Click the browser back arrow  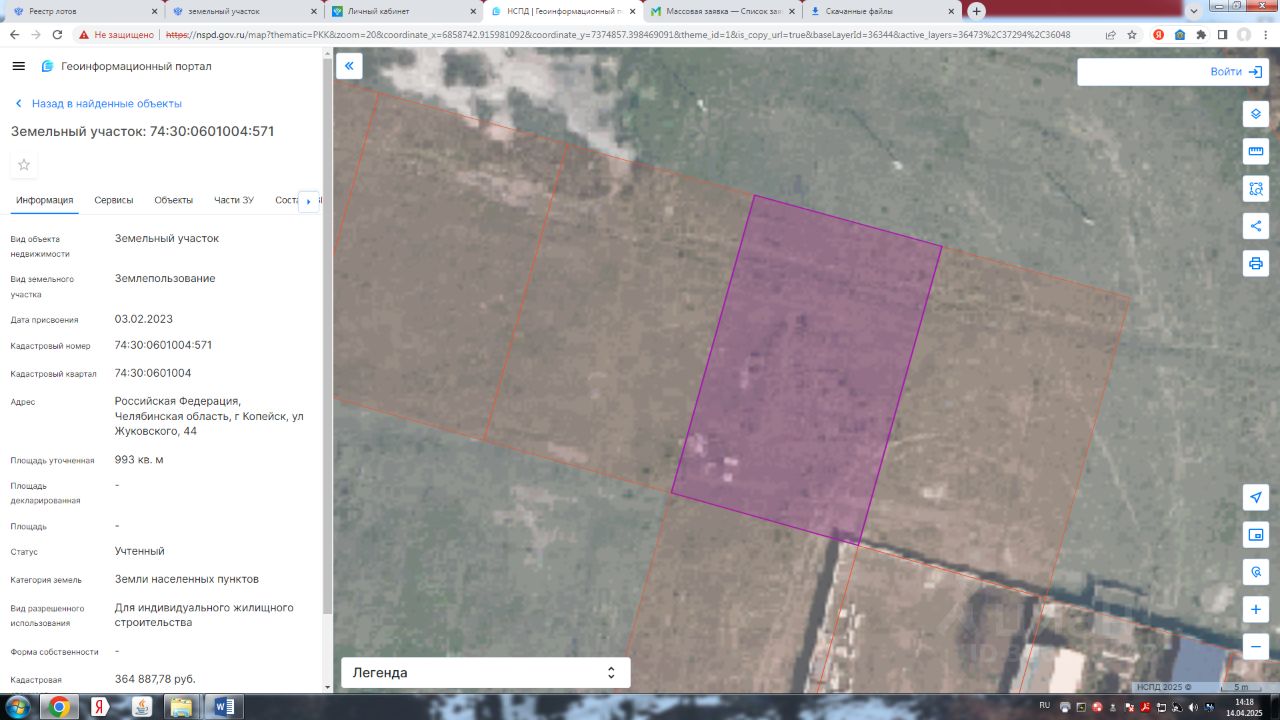pos(14,34)
